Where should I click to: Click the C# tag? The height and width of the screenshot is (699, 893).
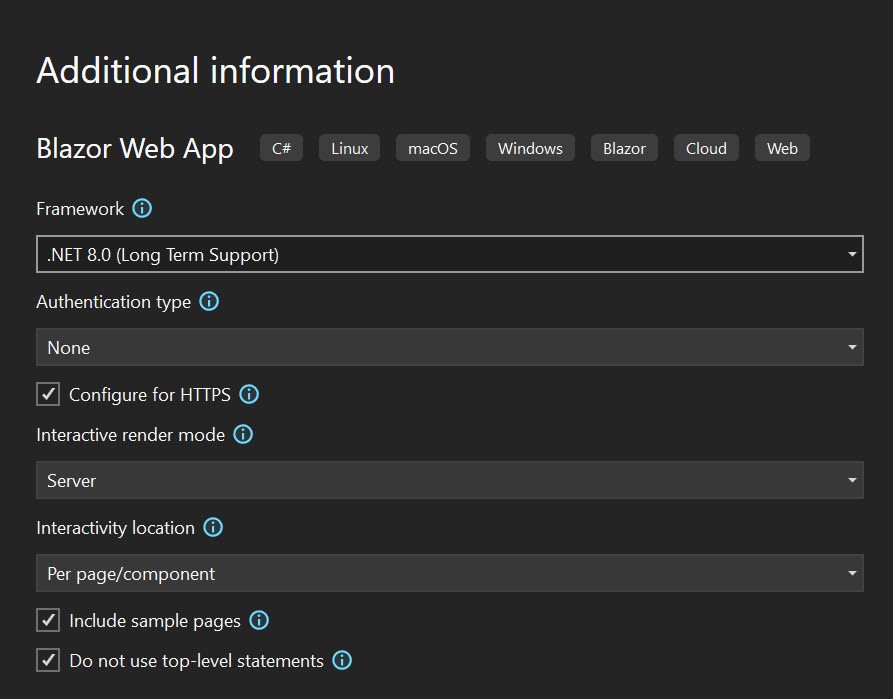tap(281, 148)
